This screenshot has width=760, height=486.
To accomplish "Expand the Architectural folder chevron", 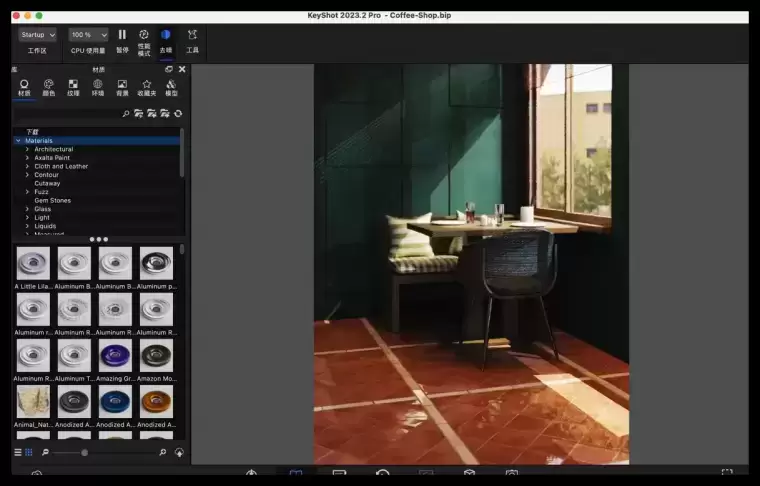I will [x=27, y=149].
